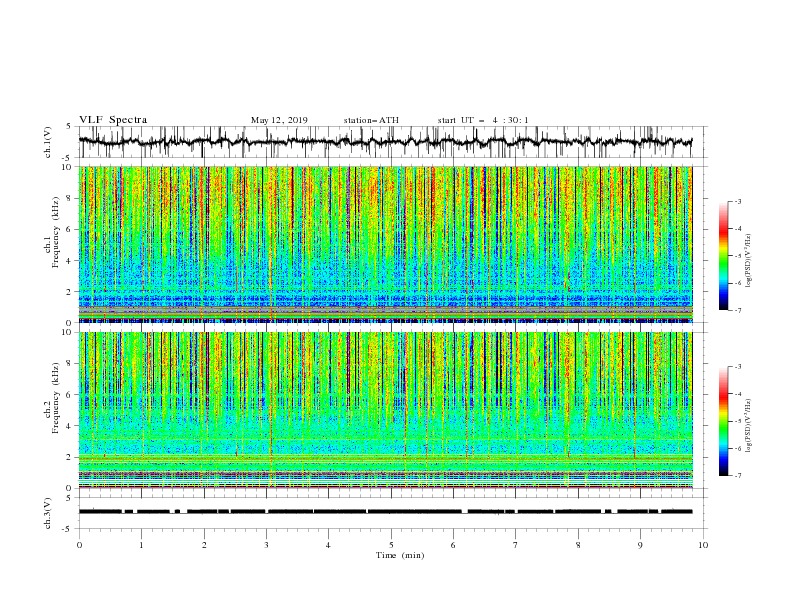The width and height of the screenshot is (792, 612).
Task: Click time axis tick label '9'
Action: (x=640, y=545)
